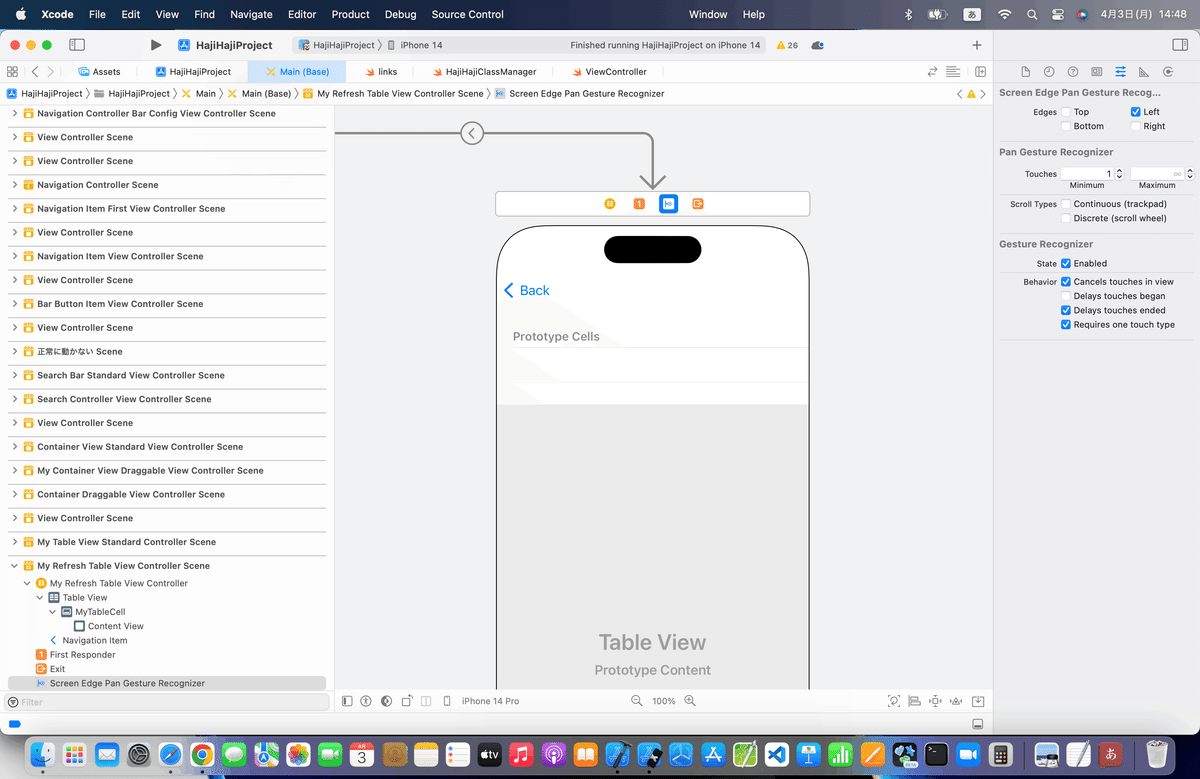Open the Quick Help inspector
Screen dimensions: 1200x779
(1073, 72)
